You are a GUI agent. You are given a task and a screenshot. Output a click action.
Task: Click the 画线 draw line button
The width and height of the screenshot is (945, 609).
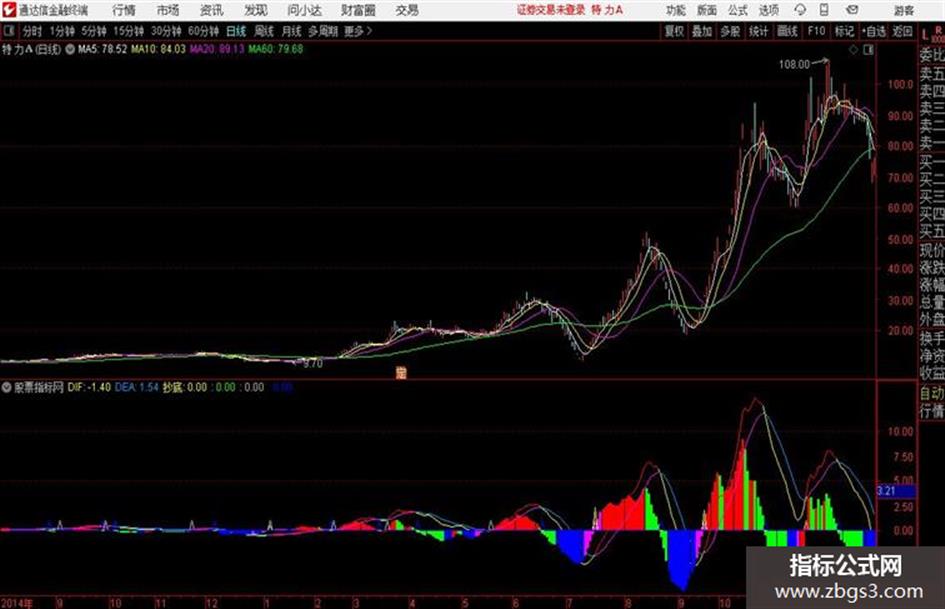tap(787, 31)
